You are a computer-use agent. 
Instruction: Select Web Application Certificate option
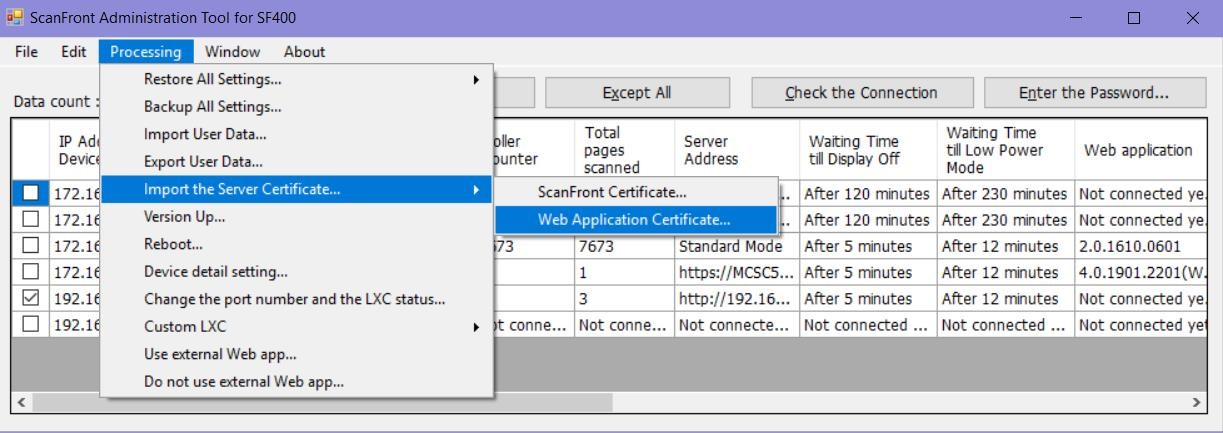point(634,220)
